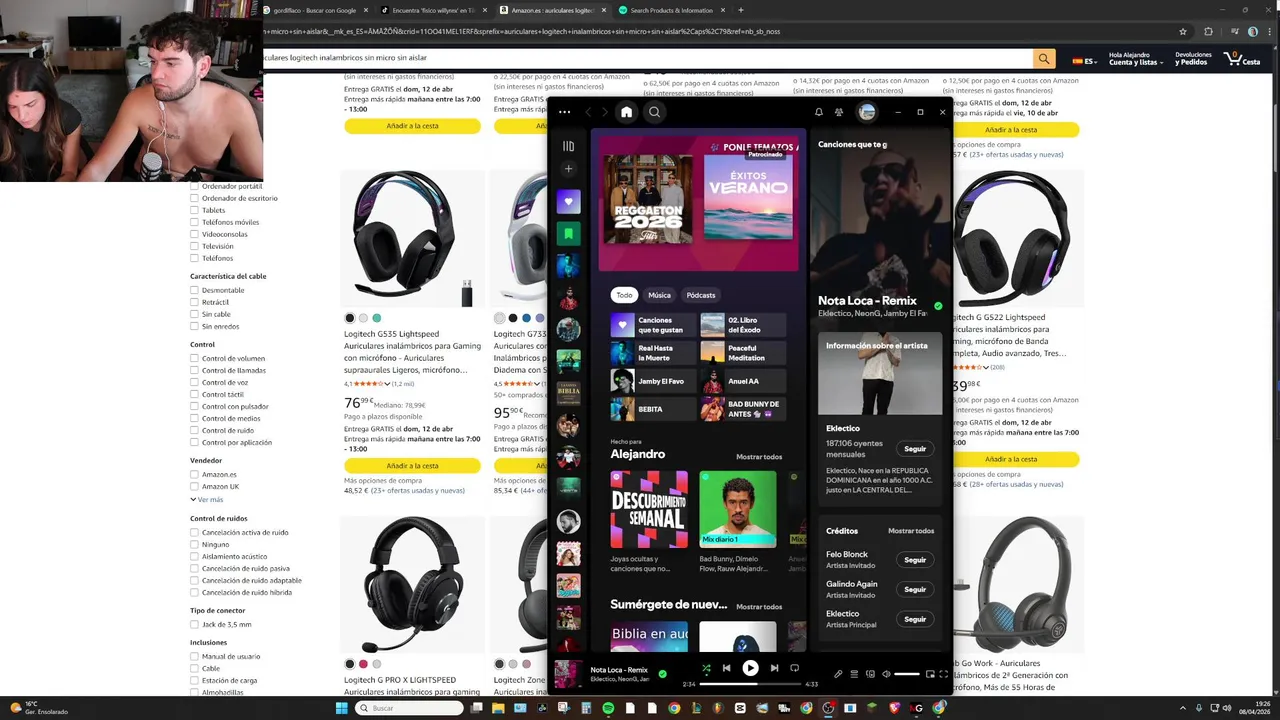The width and height of the screenshot is (1280, 720).
Task: Adjust Spotify volume slider
Action: [x=907, y=674]
